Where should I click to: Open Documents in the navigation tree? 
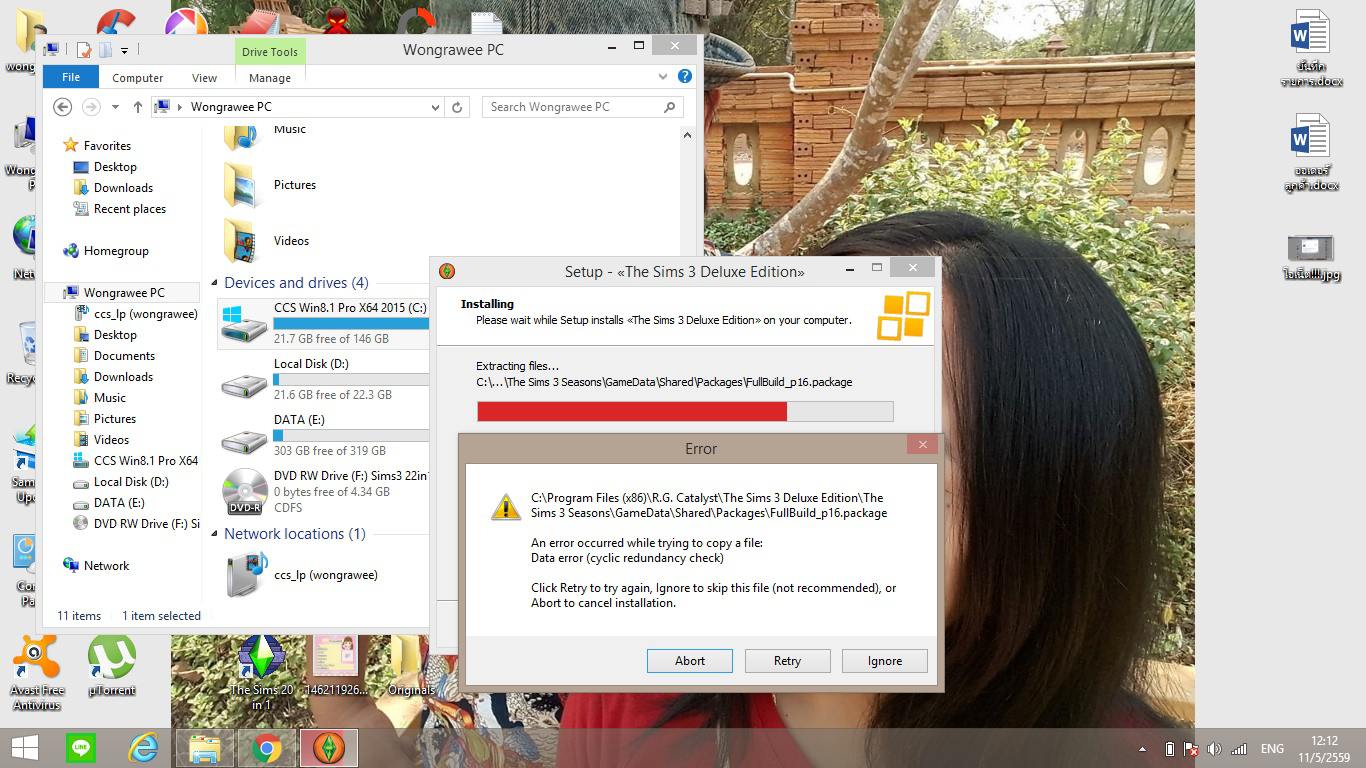coord(124,356)
